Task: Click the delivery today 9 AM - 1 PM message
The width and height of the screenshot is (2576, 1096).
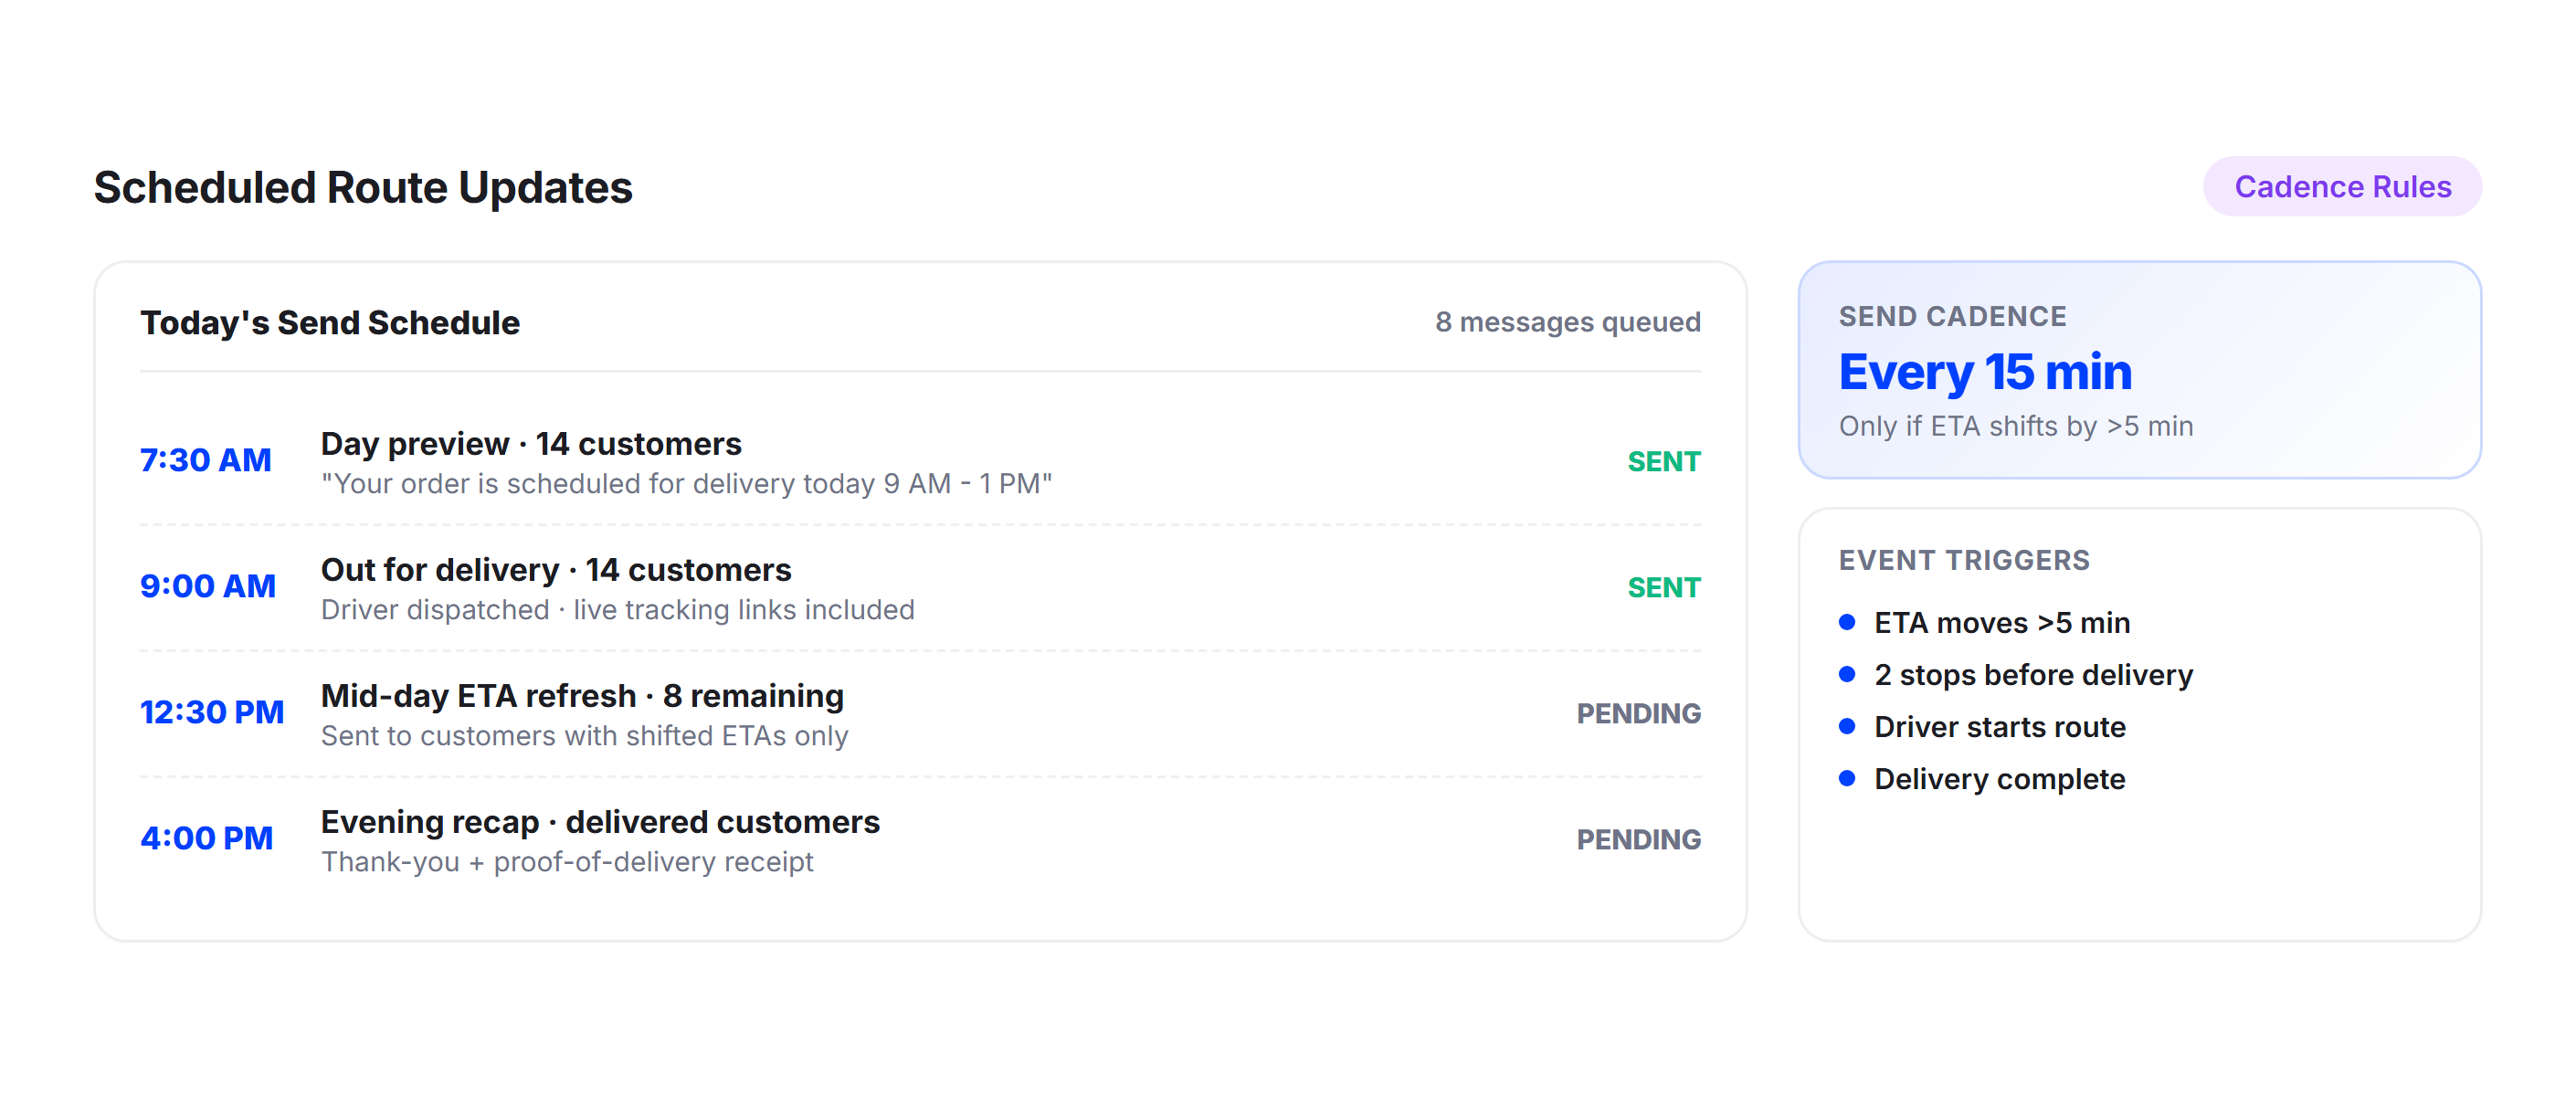Action: point(686,484)
